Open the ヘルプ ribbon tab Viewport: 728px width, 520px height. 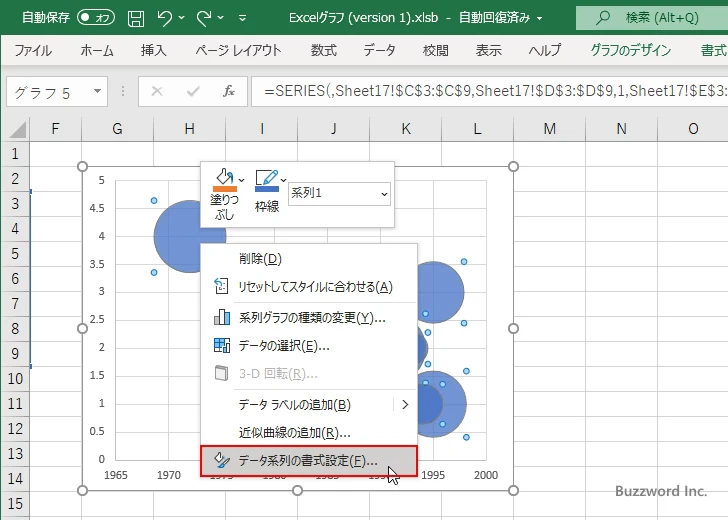(545, 50)
